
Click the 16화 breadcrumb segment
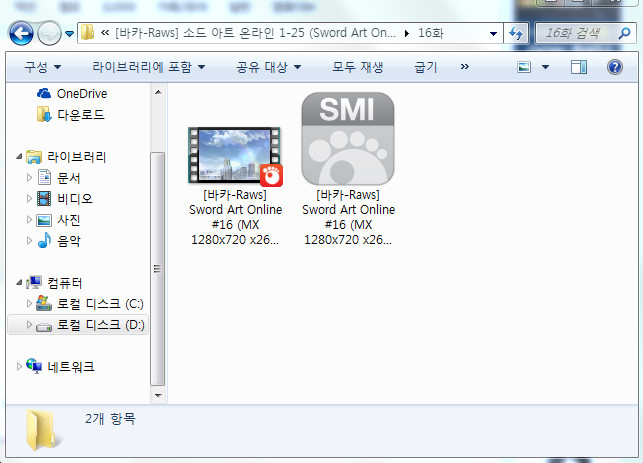click(430, 33)
